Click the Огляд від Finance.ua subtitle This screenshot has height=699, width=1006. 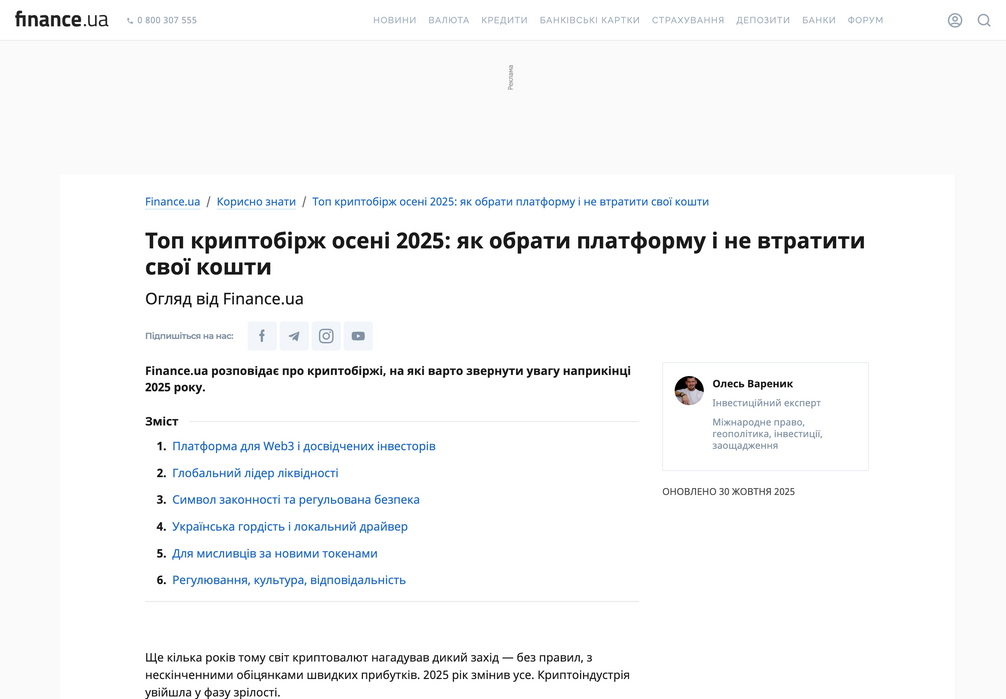(224, 299)
